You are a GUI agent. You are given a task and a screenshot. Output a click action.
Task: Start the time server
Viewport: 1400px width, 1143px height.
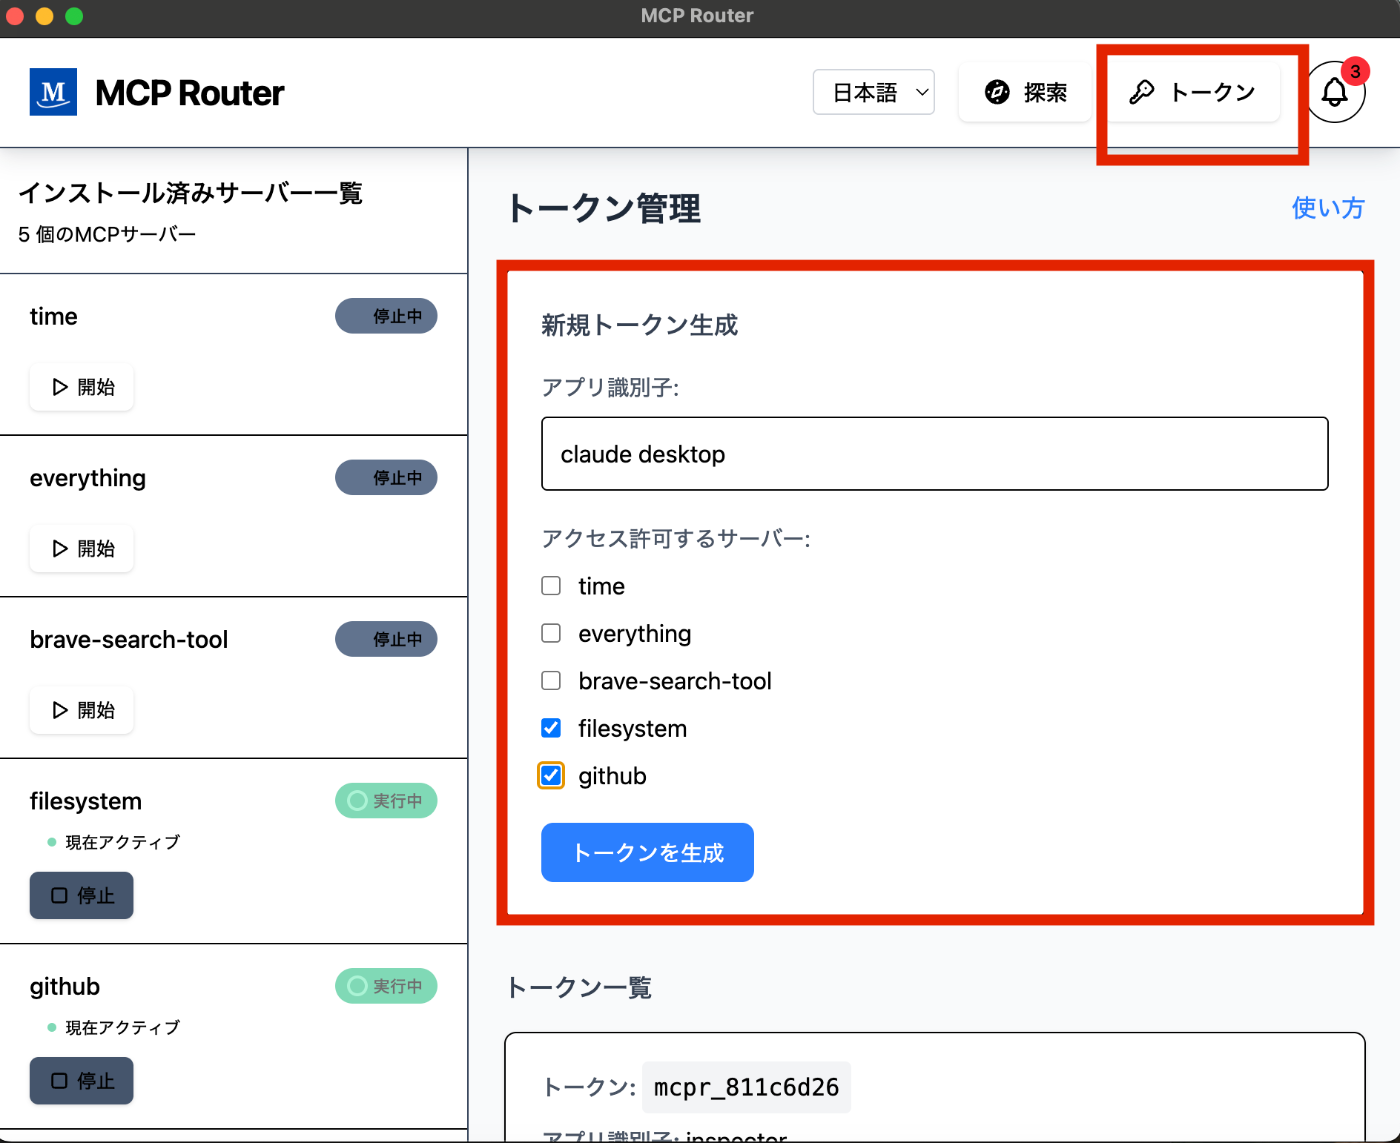tap(82, 387)
